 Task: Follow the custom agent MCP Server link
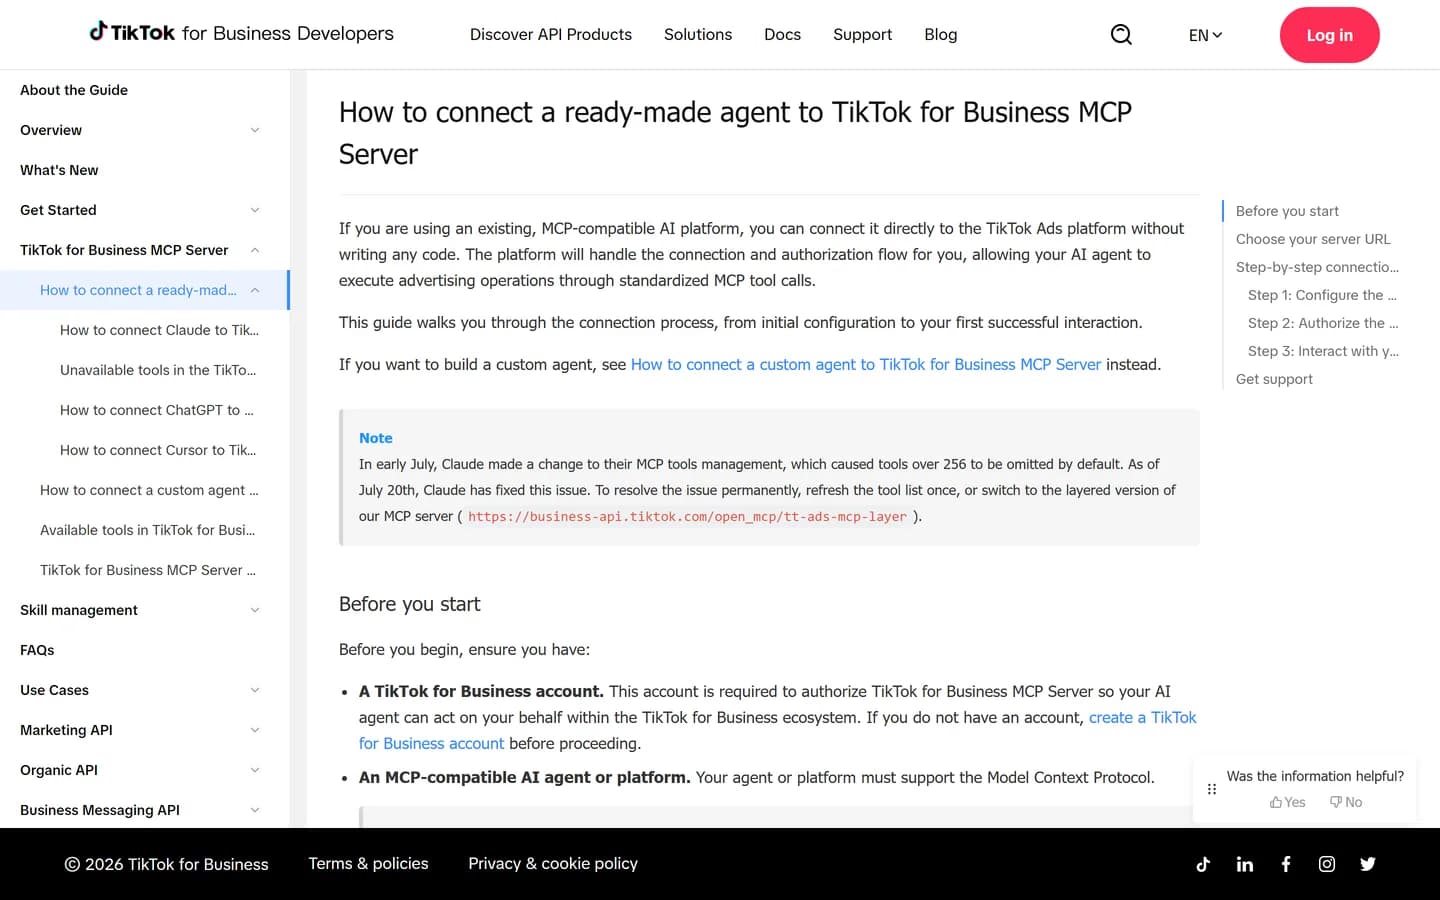click(866, 365)
